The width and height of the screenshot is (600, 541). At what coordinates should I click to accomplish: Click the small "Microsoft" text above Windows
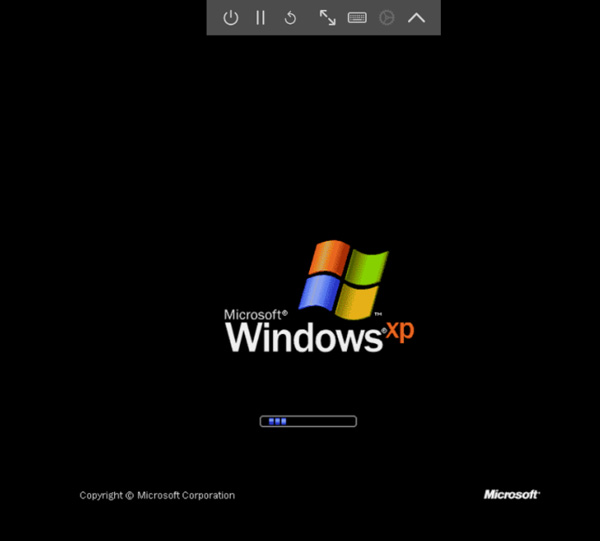point(256,314)
